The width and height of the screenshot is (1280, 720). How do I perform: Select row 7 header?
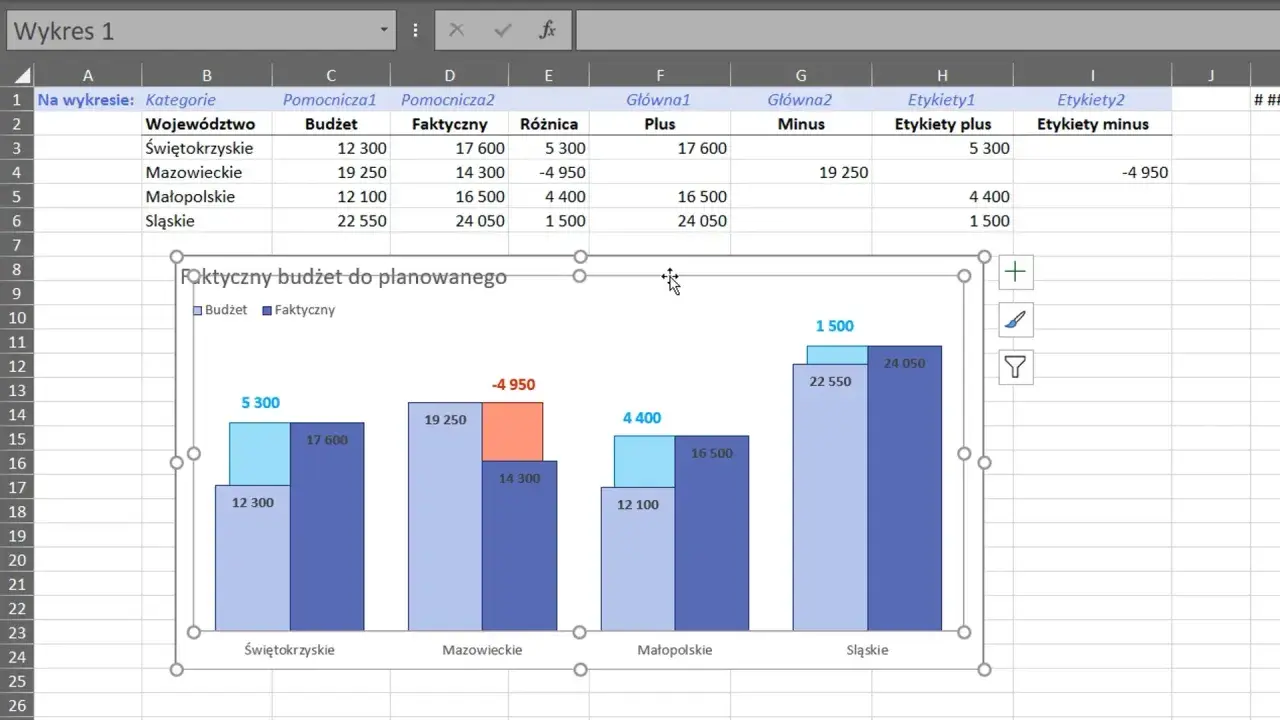coord(17,245)
